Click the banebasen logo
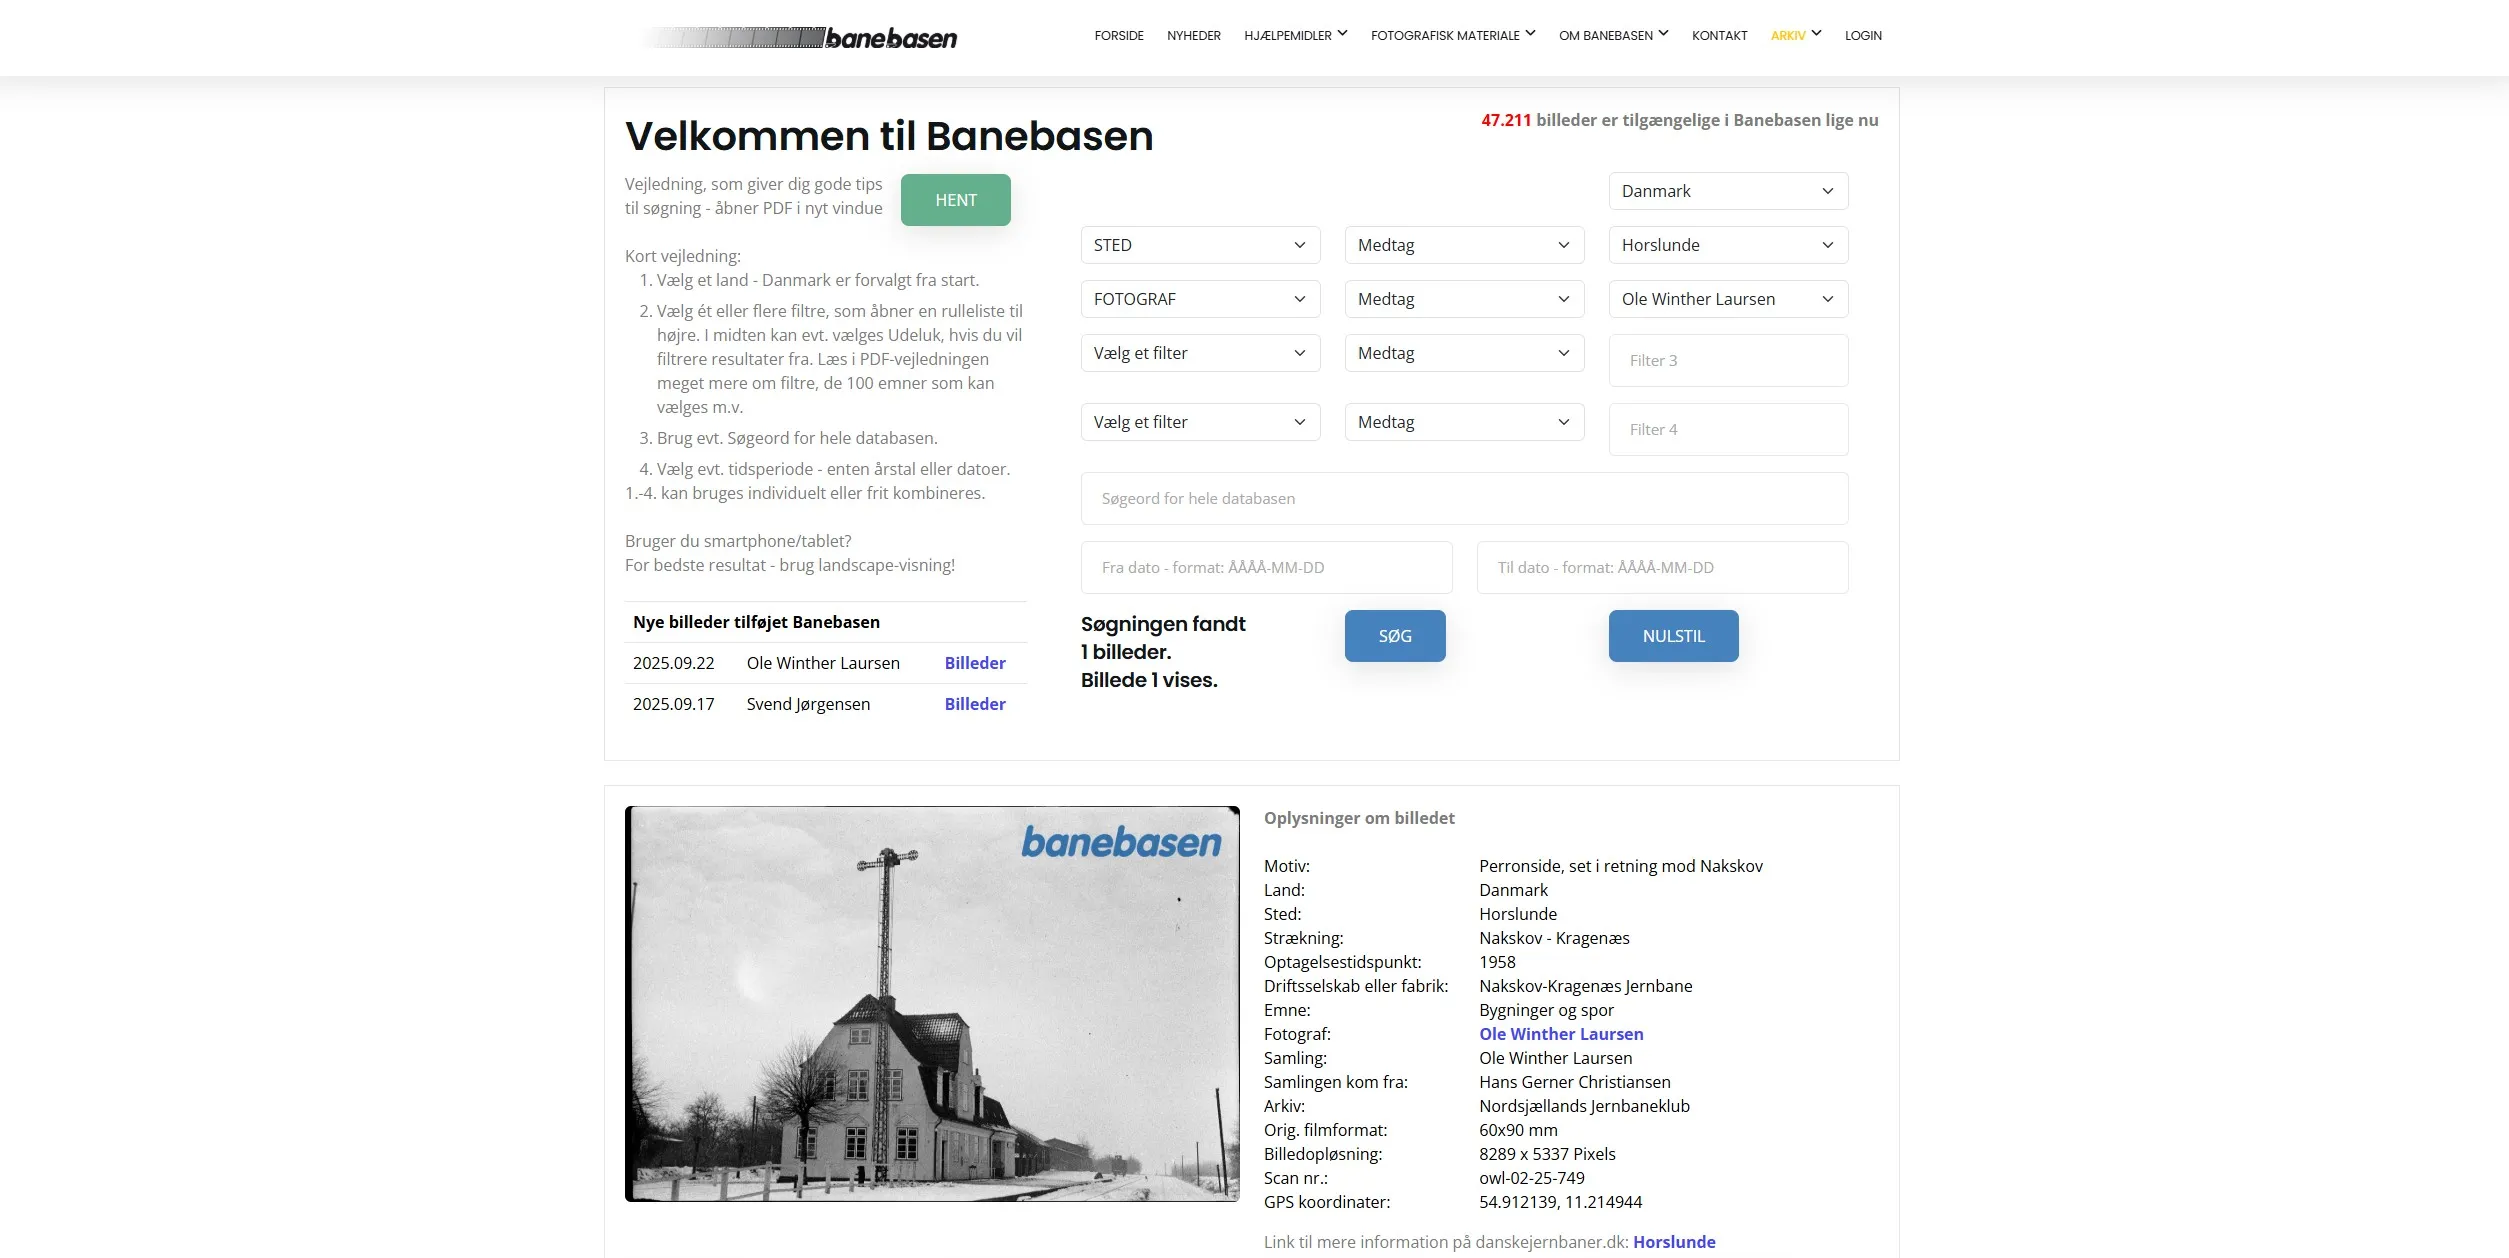This screenshot has width=2509, height=1258. 801,38
